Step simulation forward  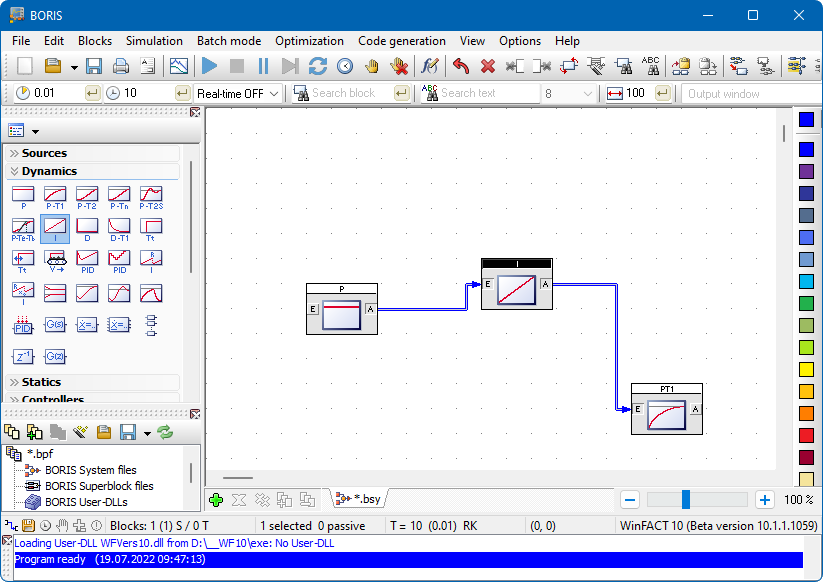pyautogui.click(x=290, y=66)
